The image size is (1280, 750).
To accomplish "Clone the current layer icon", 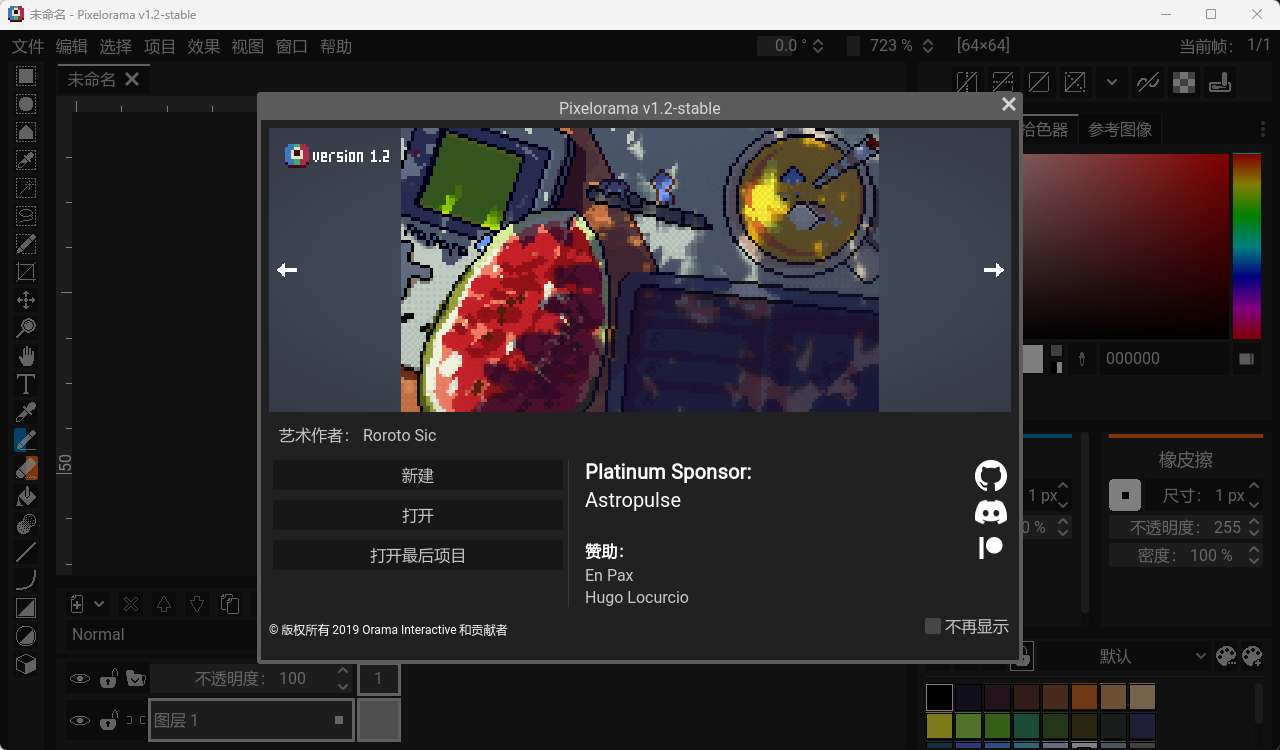I will 230,604.
